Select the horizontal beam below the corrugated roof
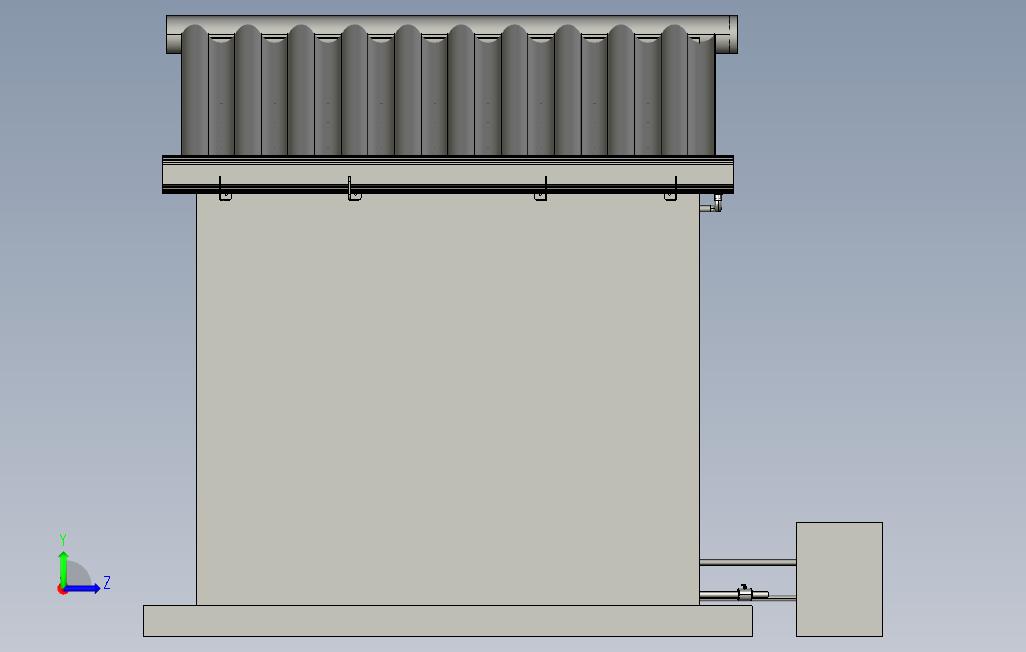 point(448,175)
